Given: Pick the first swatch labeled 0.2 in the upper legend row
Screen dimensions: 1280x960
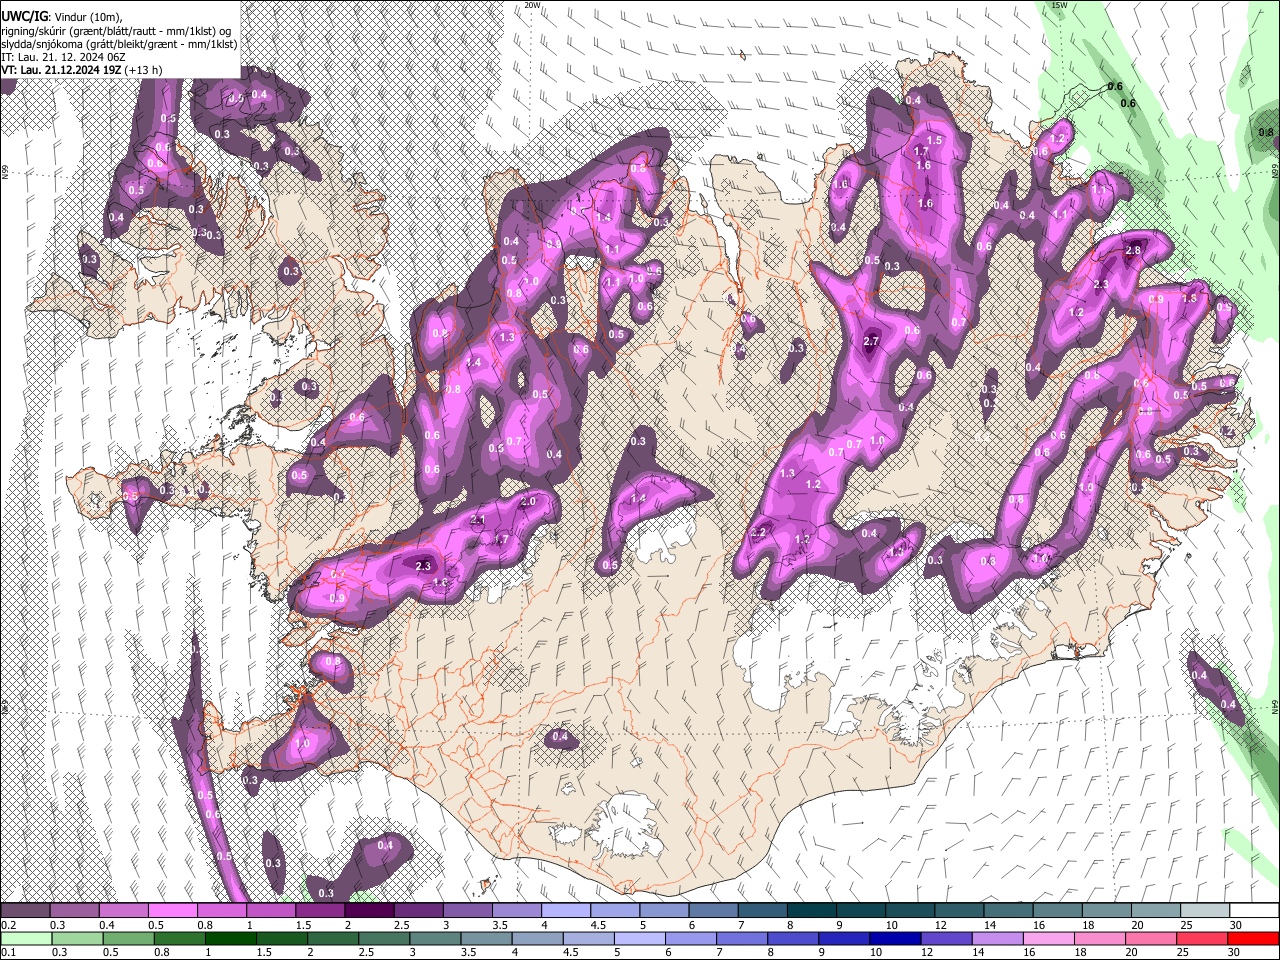Looking at the screenshot, I should [25, 910].
